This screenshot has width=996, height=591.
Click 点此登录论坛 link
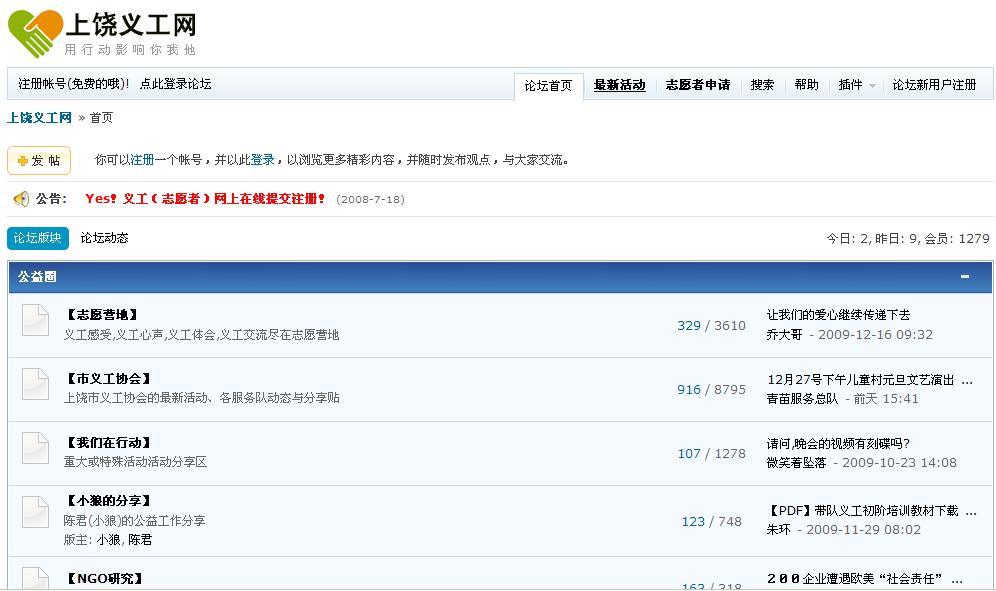click(175, 84)
